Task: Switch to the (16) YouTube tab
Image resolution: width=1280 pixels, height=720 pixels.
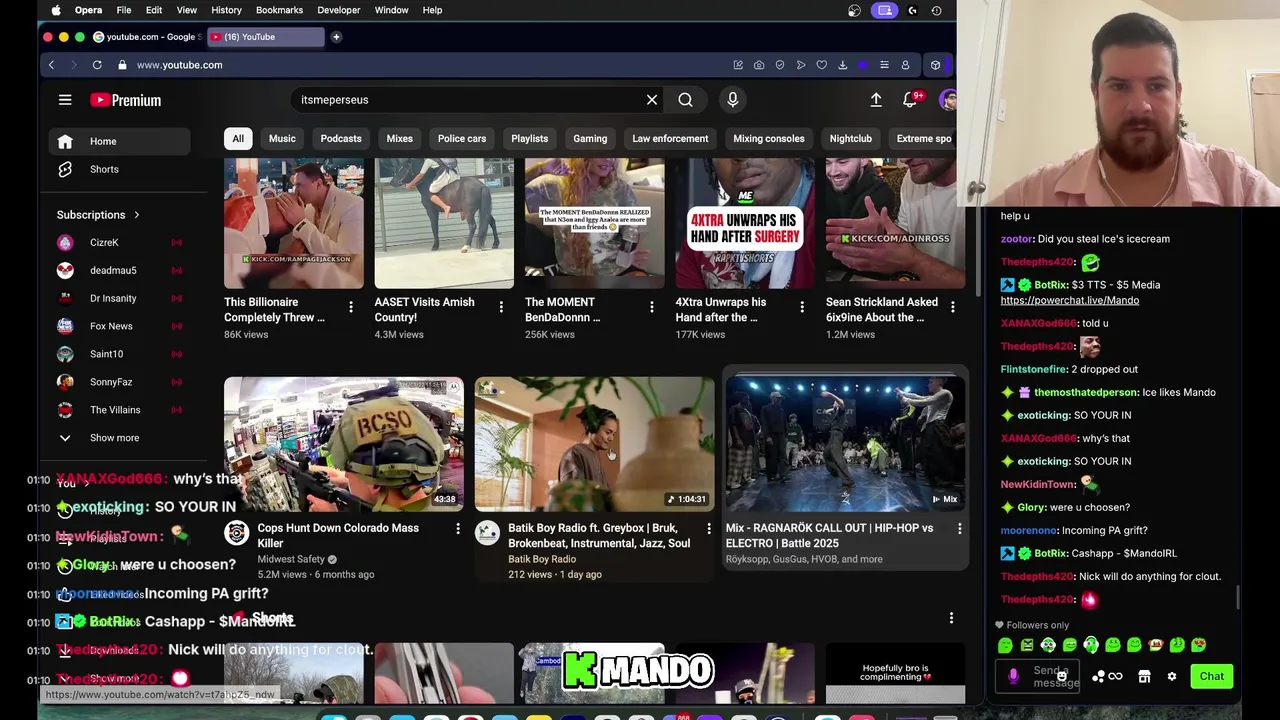Action: (266, 37)
